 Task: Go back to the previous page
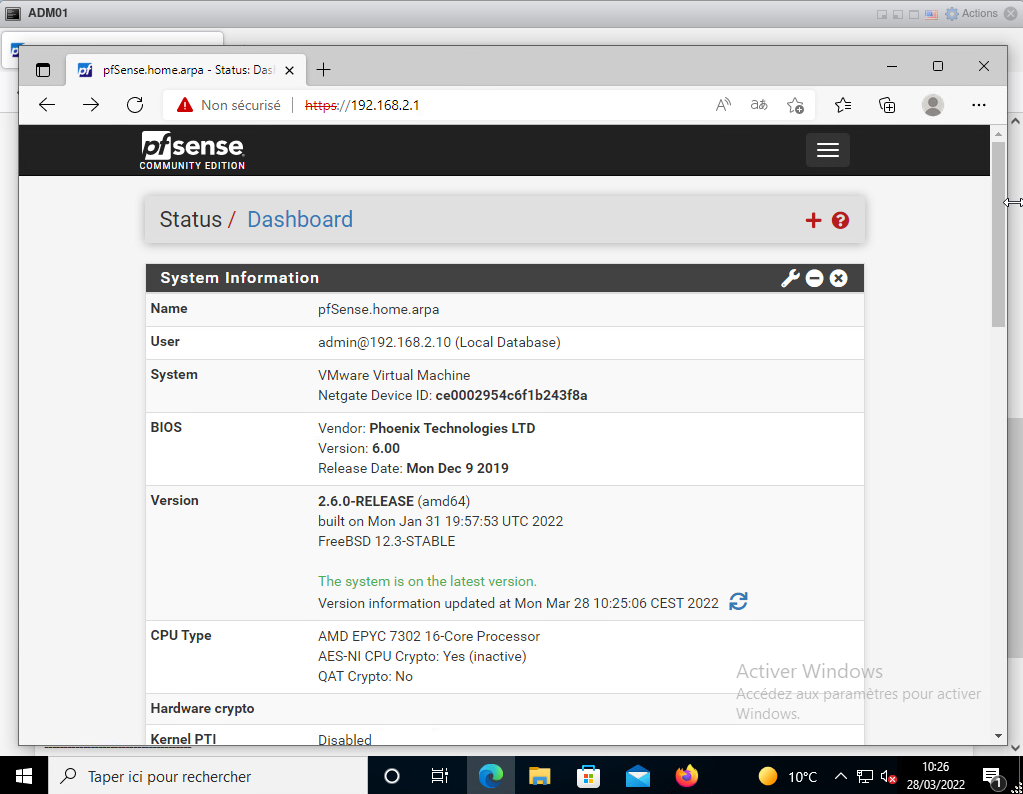(x=47, y=105)
